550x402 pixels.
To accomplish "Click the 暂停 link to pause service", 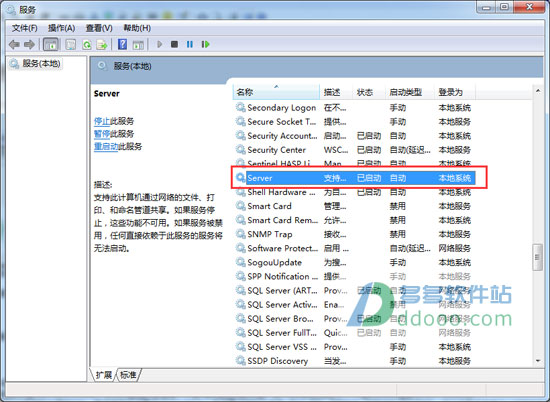I will (x=102, y=134).
